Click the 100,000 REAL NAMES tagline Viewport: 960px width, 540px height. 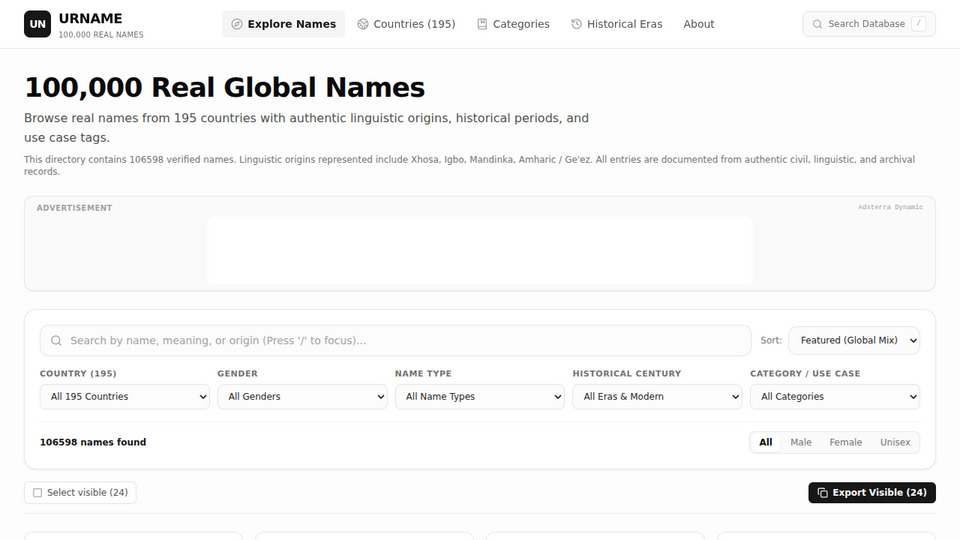(101, 35)
